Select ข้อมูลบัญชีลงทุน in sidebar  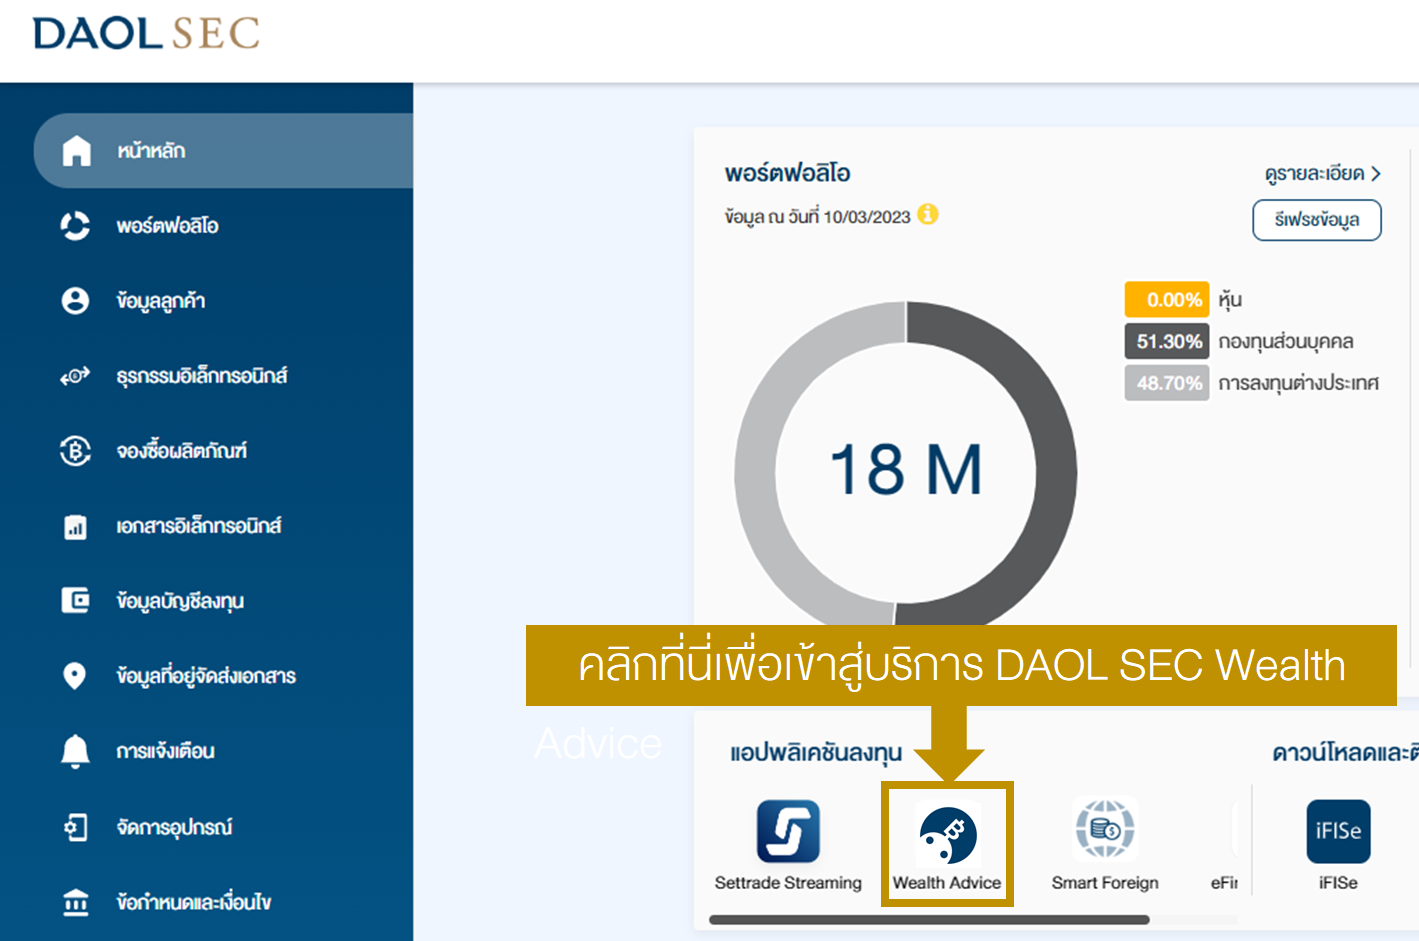tap(180, 601)
